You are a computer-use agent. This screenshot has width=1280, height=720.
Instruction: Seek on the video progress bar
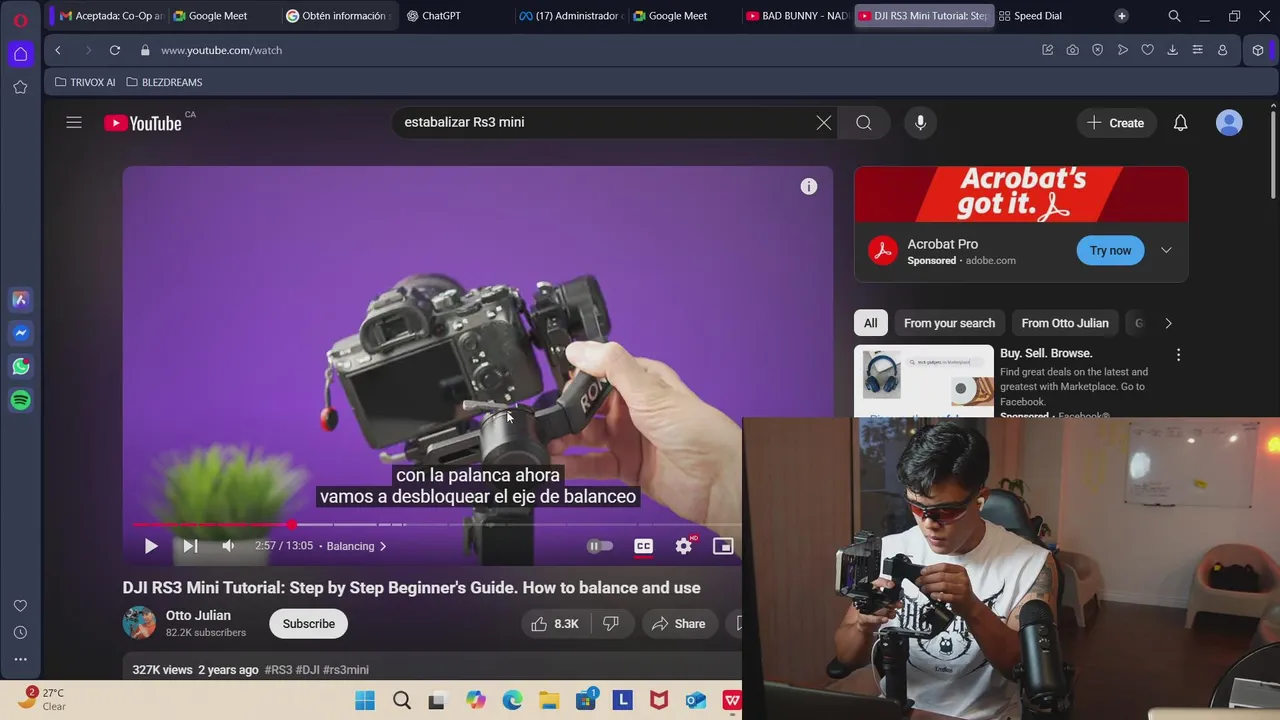tap(437, 524)
